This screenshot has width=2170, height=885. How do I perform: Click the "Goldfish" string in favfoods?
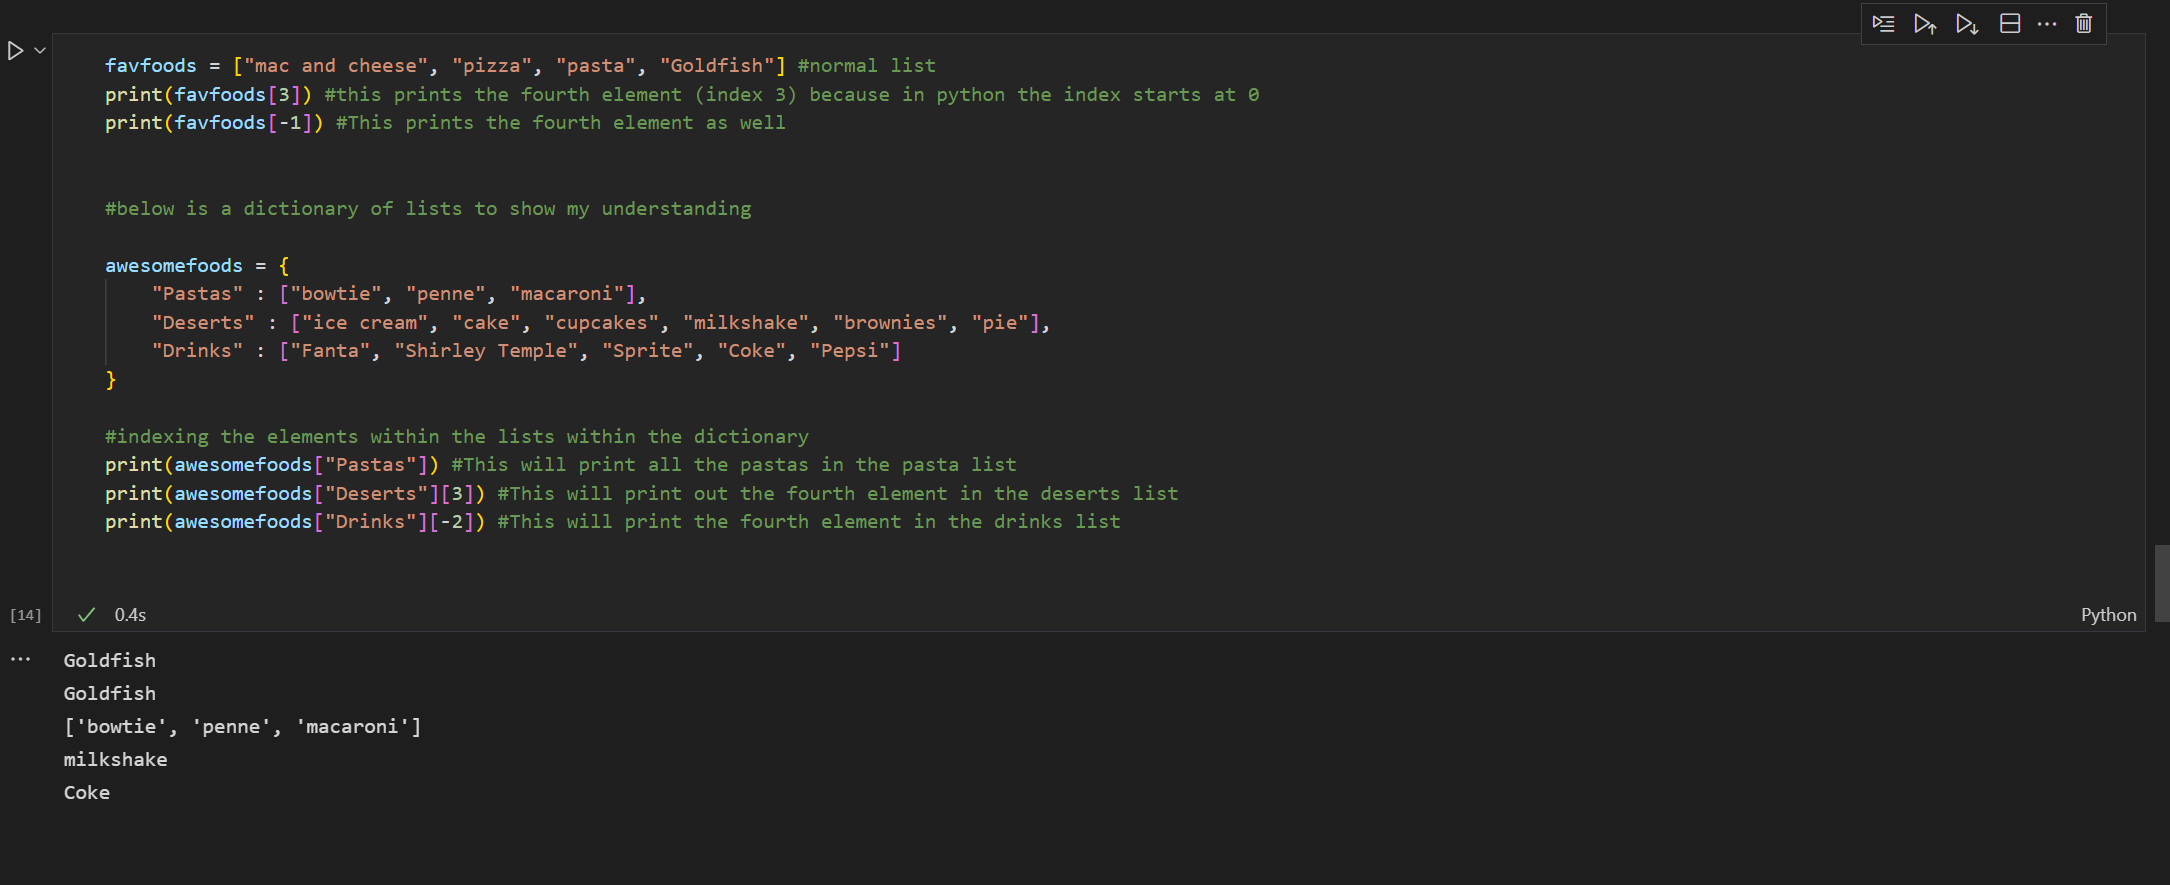tap(717, 66)
